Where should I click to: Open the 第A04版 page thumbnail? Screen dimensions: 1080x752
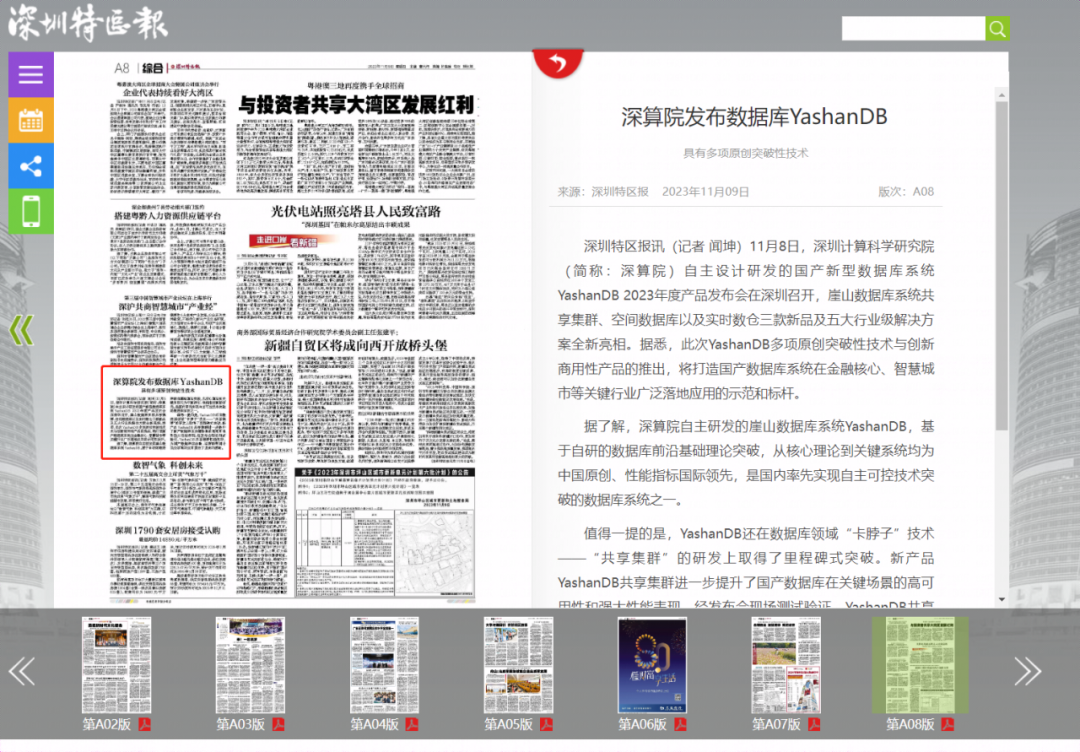coord(384,665)
